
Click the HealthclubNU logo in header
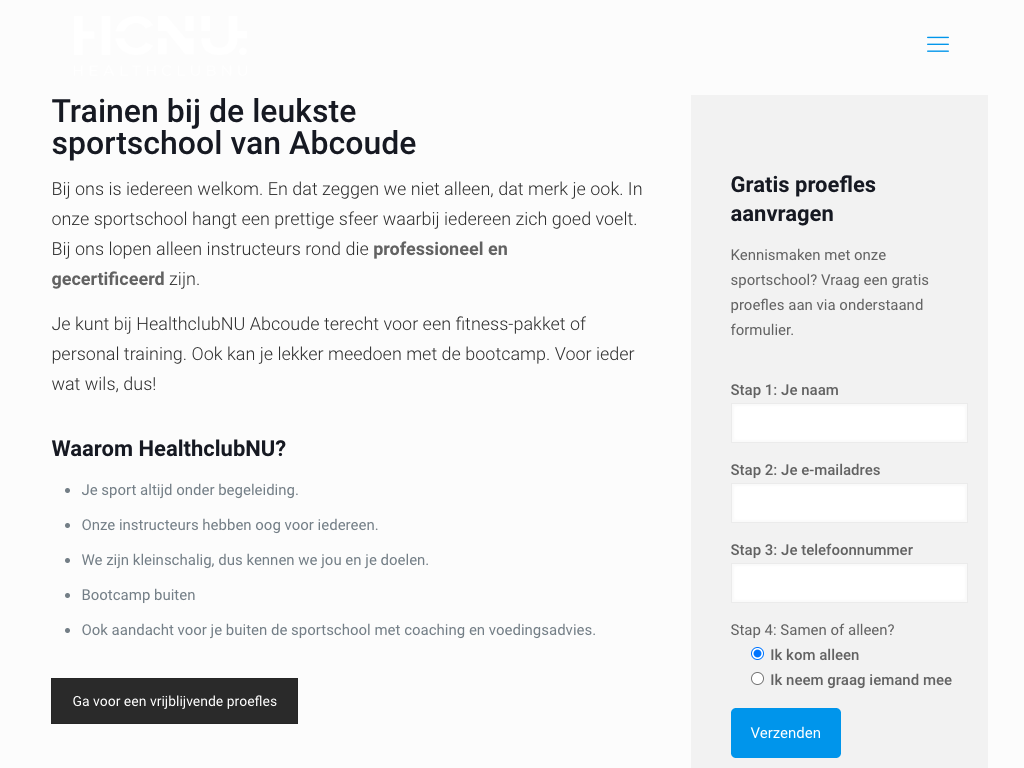coord(159,42)
